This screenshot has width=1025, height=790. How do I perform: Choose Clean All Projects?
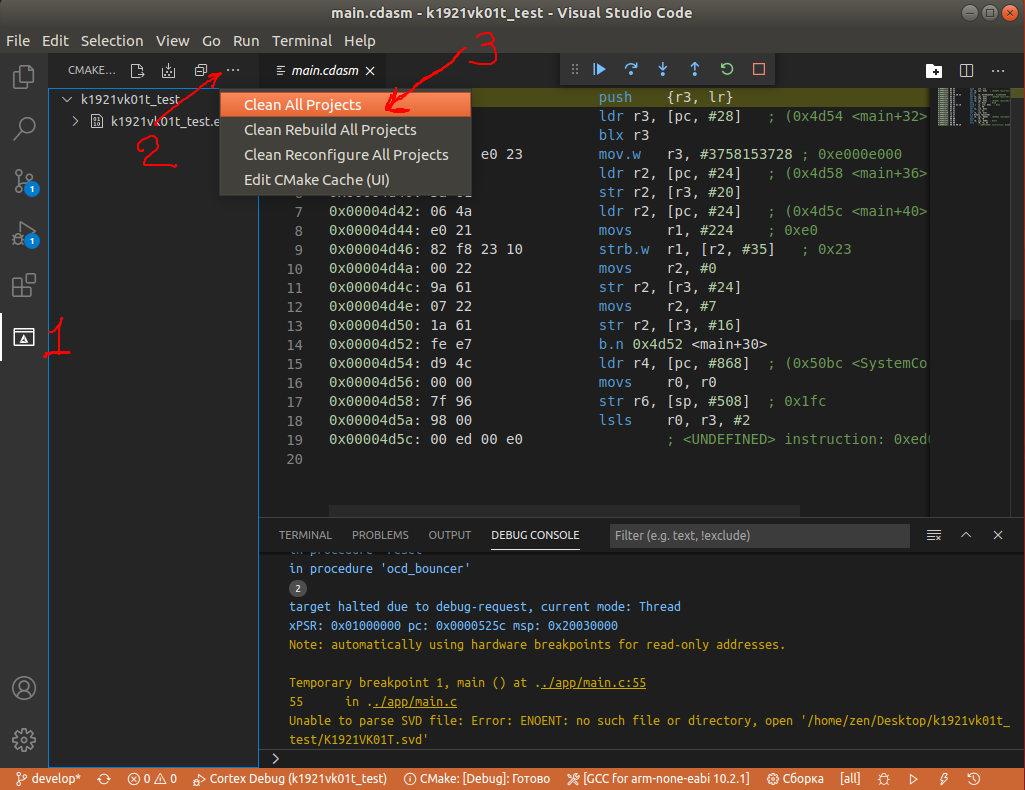coord(345,105)
